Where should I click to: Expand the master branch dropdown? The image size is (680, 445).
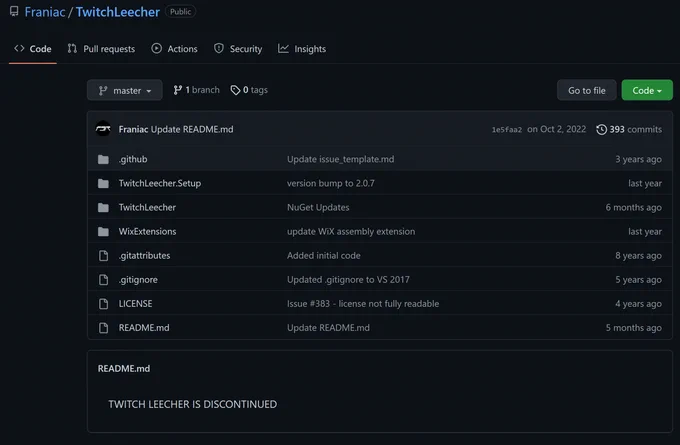(125, 90)
